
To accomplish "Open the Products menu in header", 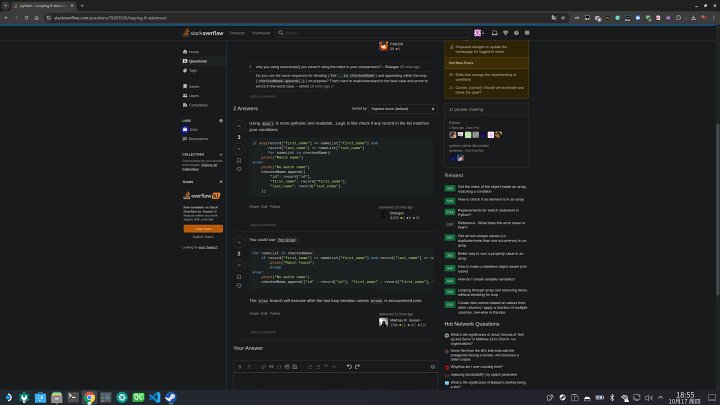I will click(x=237, y=33).
